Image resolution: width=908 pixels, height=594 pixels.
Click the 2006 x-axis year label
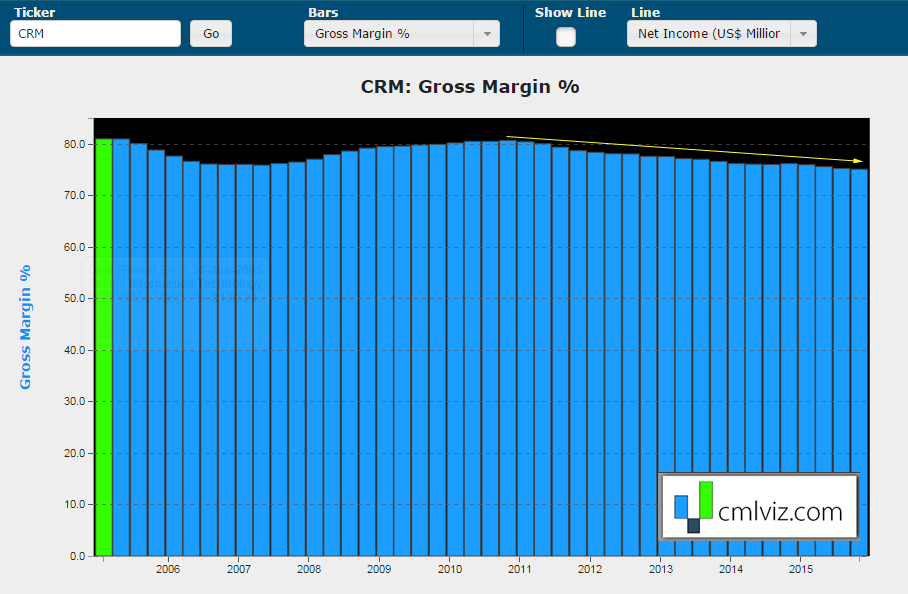[x=168, y=569]
